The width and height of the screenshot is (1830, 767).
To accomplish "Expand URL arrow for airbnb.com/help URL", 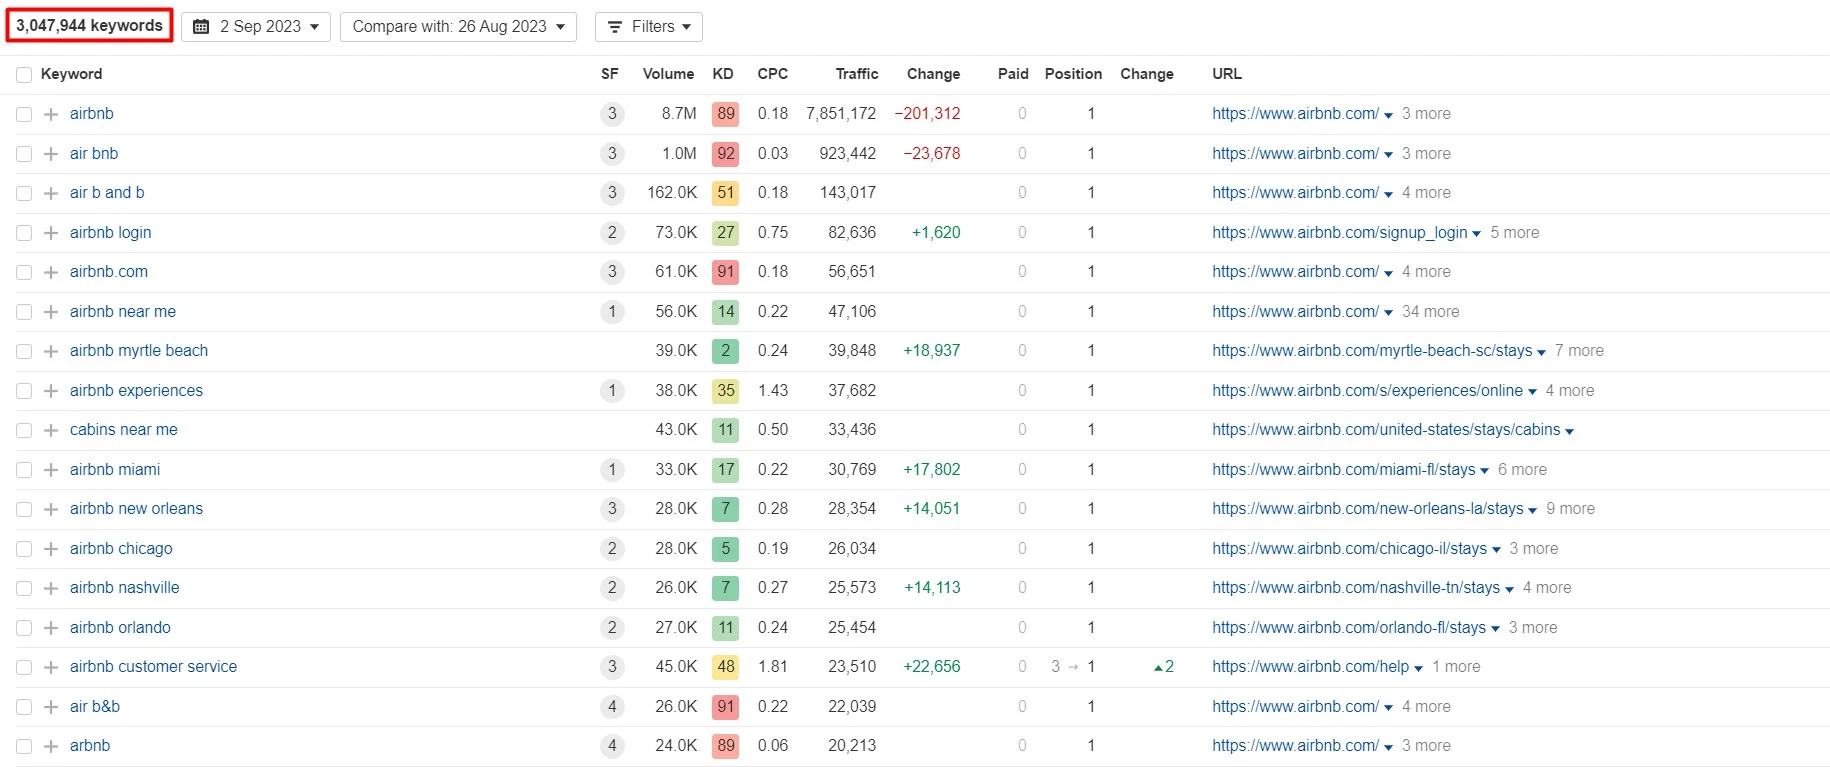I will pyautogui.click(x=1418, y=668).
